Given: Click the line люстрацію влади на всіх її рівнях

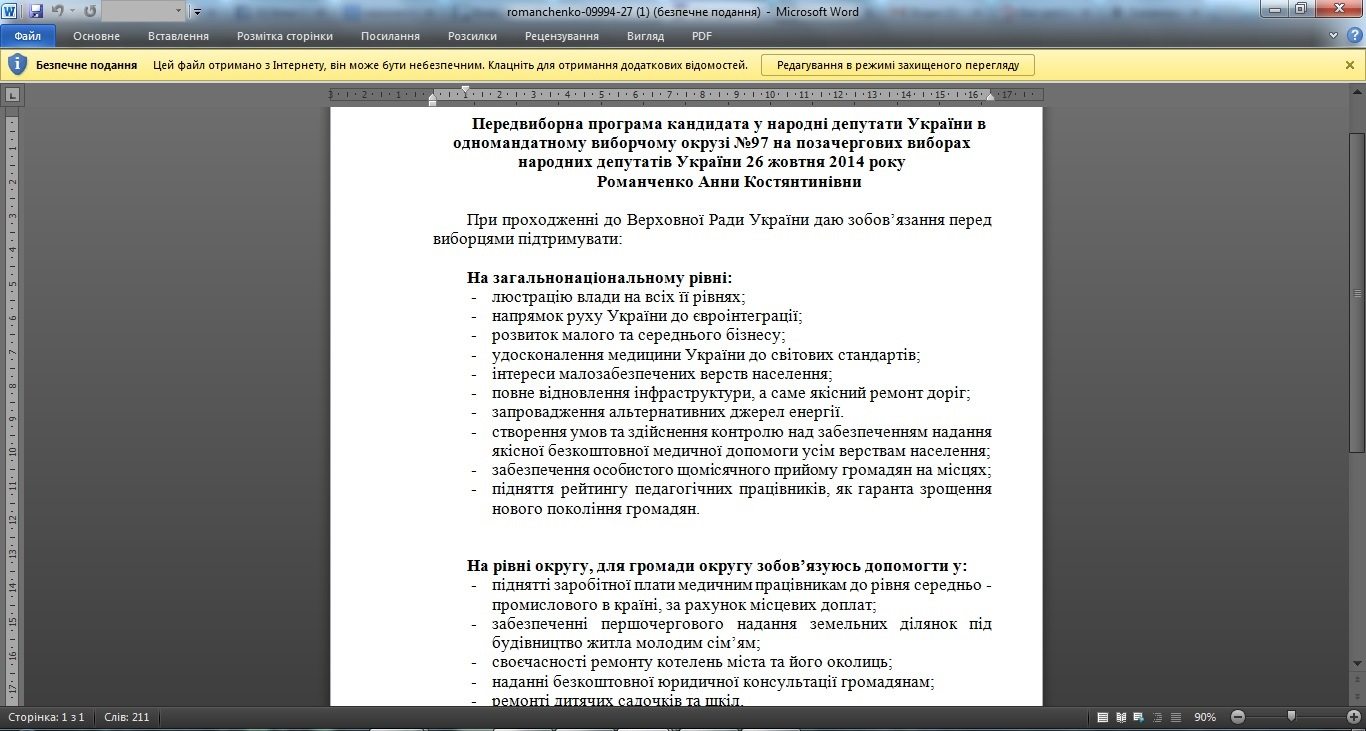Looking at the screenshot, I should point(618,297).
